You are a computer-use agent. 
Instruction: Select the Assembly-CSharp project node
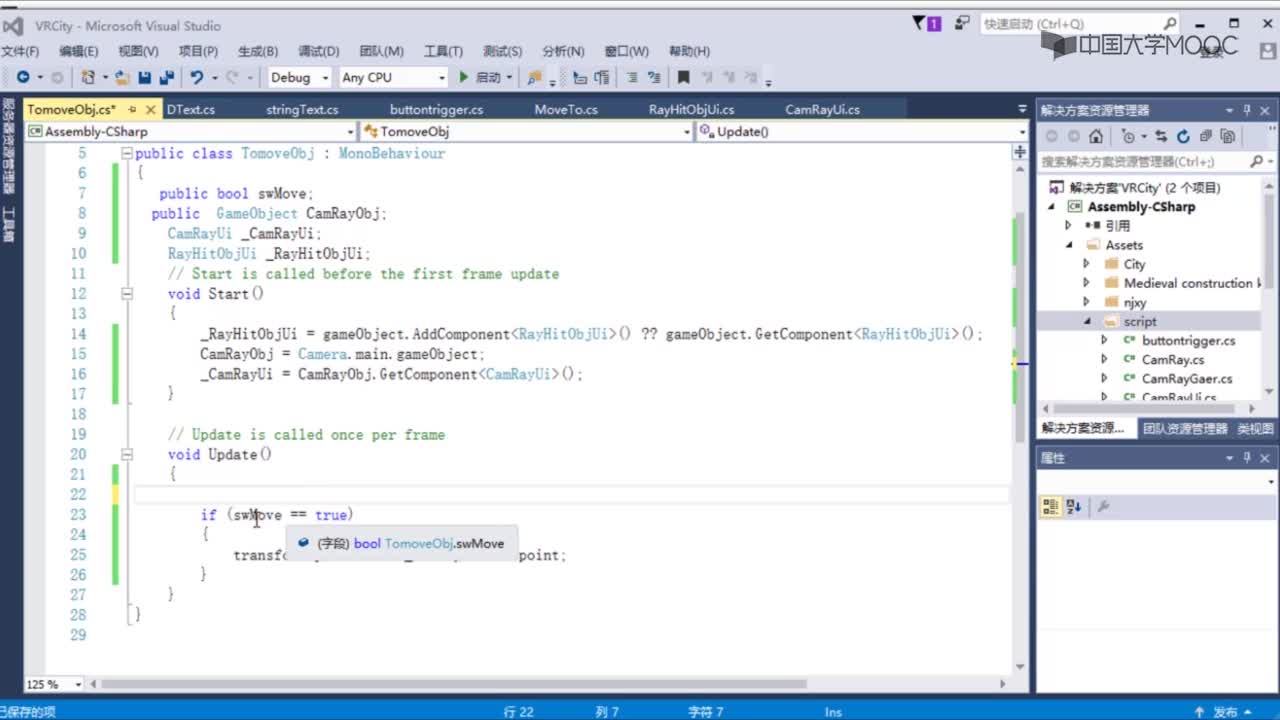click(1141, 206)
